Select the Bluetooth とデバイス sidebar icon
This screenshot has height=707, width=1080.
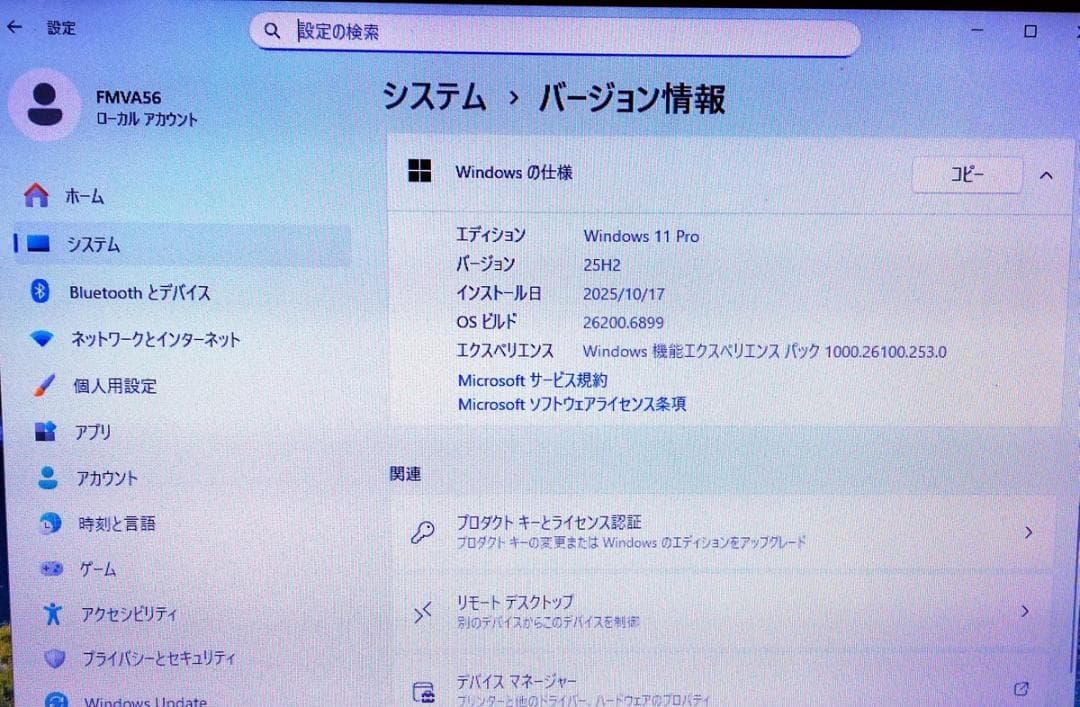[41, 292]
